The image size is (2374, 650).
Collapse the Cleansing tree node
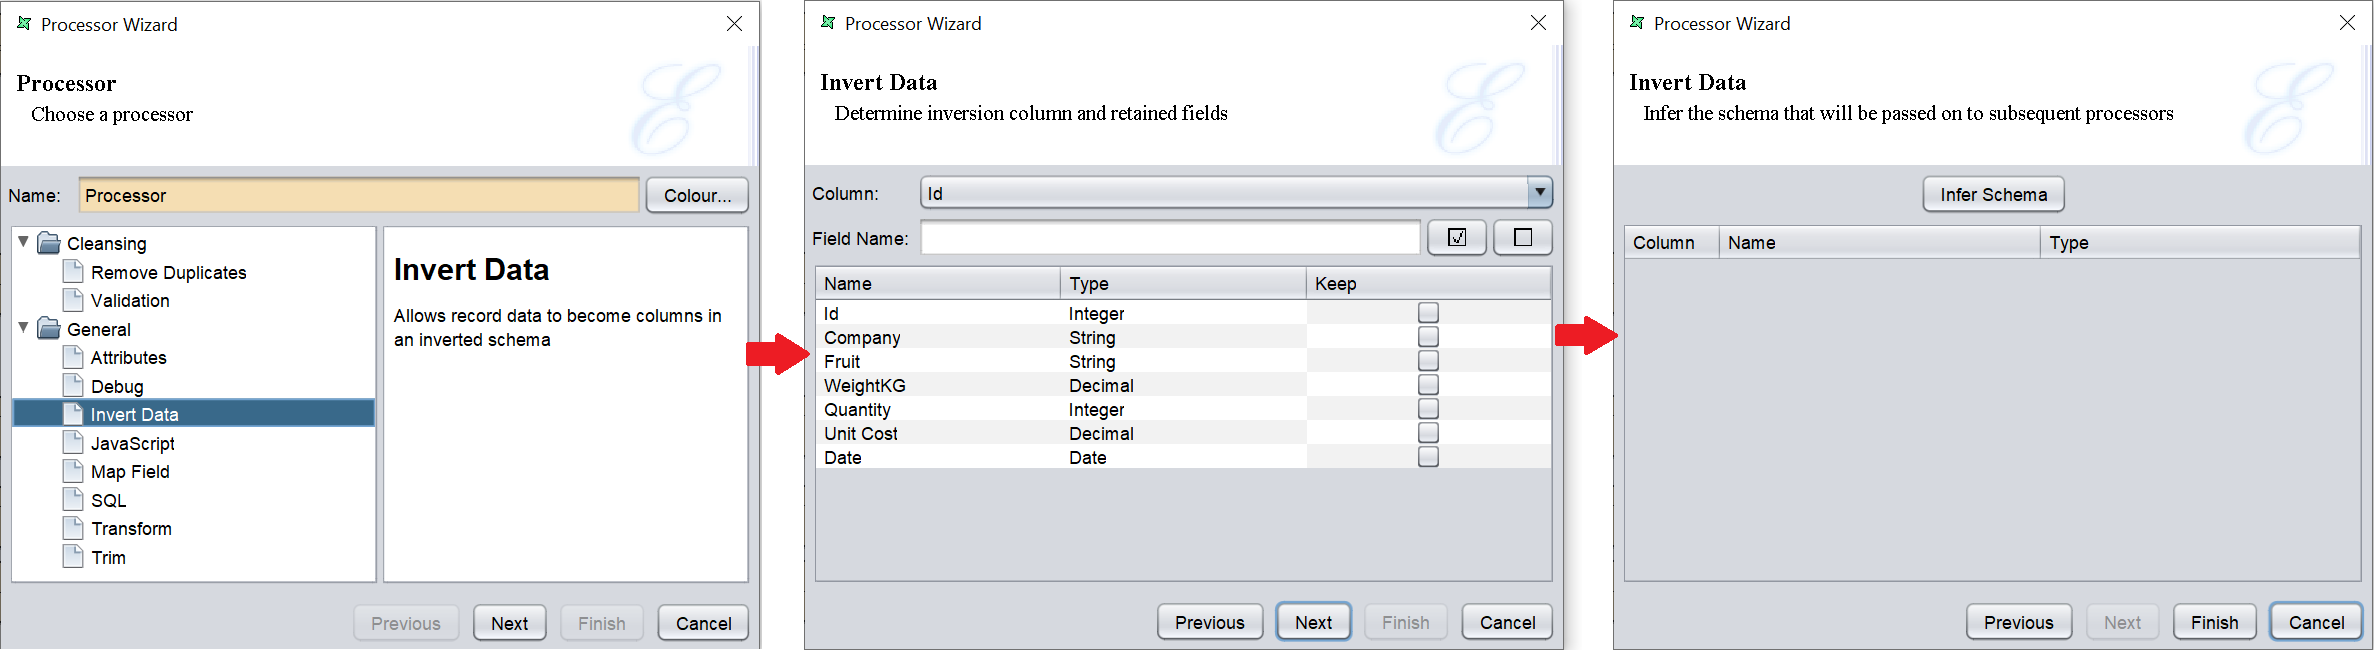tap(23, 242)
